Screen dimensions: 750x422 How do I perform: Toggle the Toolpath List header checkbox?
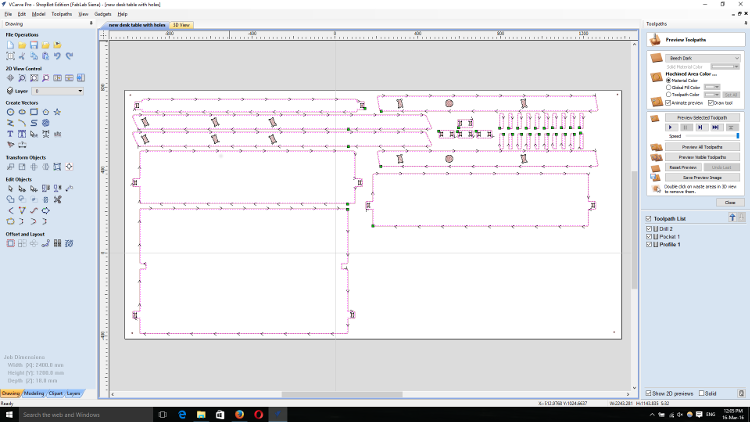649,219
